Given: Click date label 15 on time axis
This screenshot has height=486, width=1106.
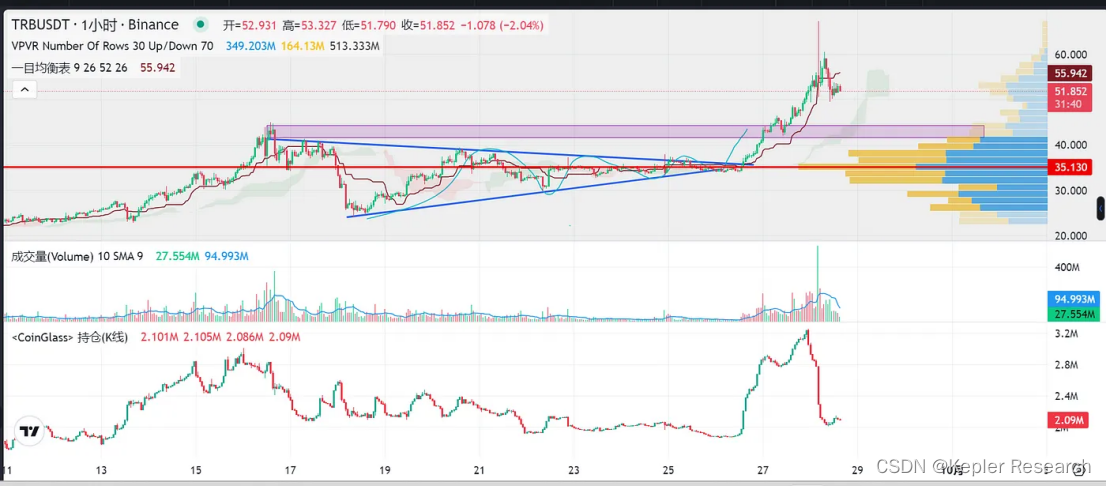Looking at the screenshot, I should click(x=196, y=470).
